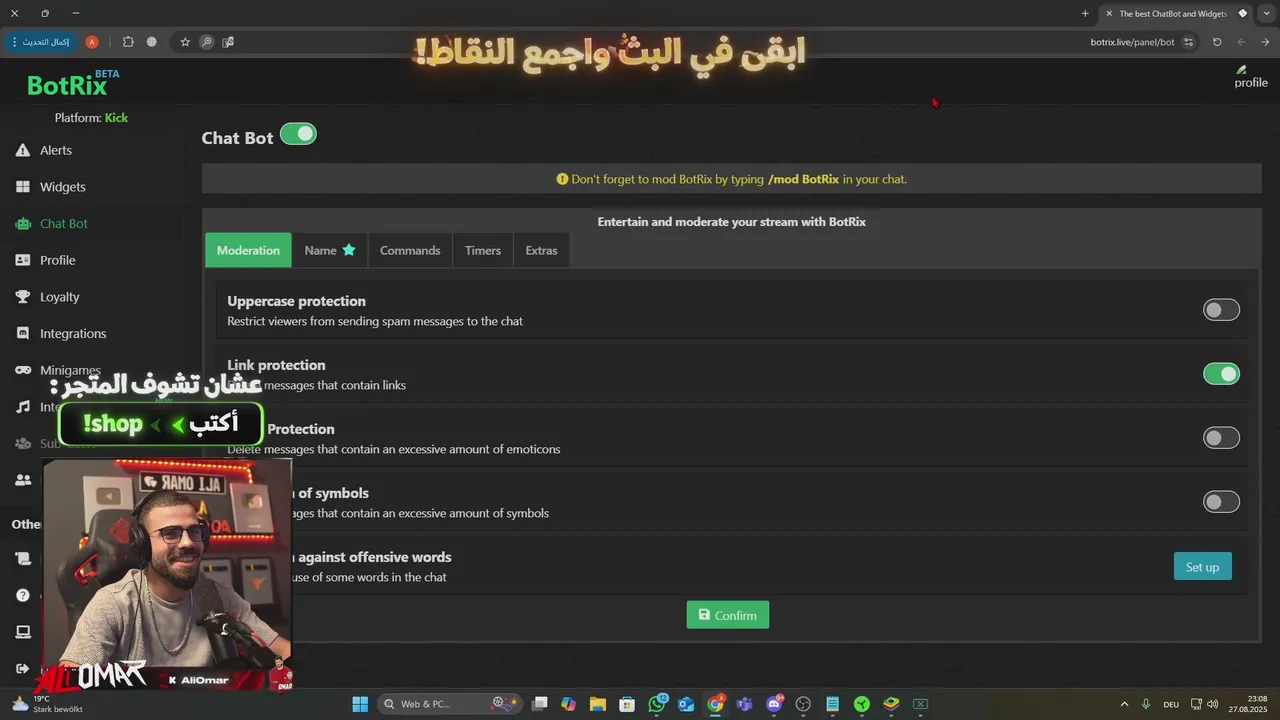This screenshot has height=720, width=1280.
Task: Open the Chrome update menu button
Action: (39, 42)
